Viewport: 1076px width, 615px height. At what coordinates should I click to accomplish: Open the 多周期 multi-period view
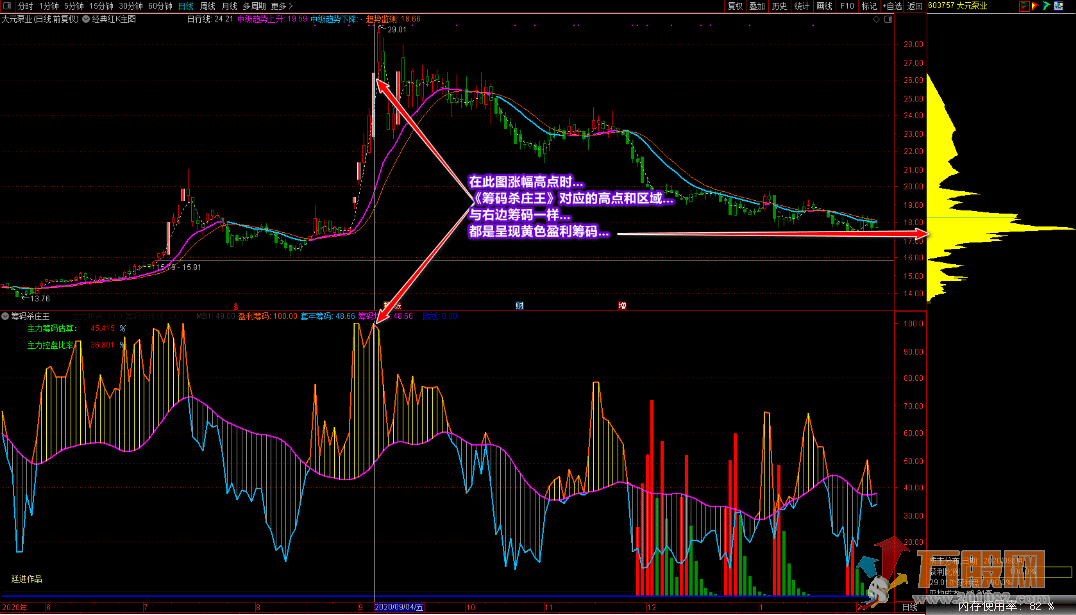[x=255, y=5]
